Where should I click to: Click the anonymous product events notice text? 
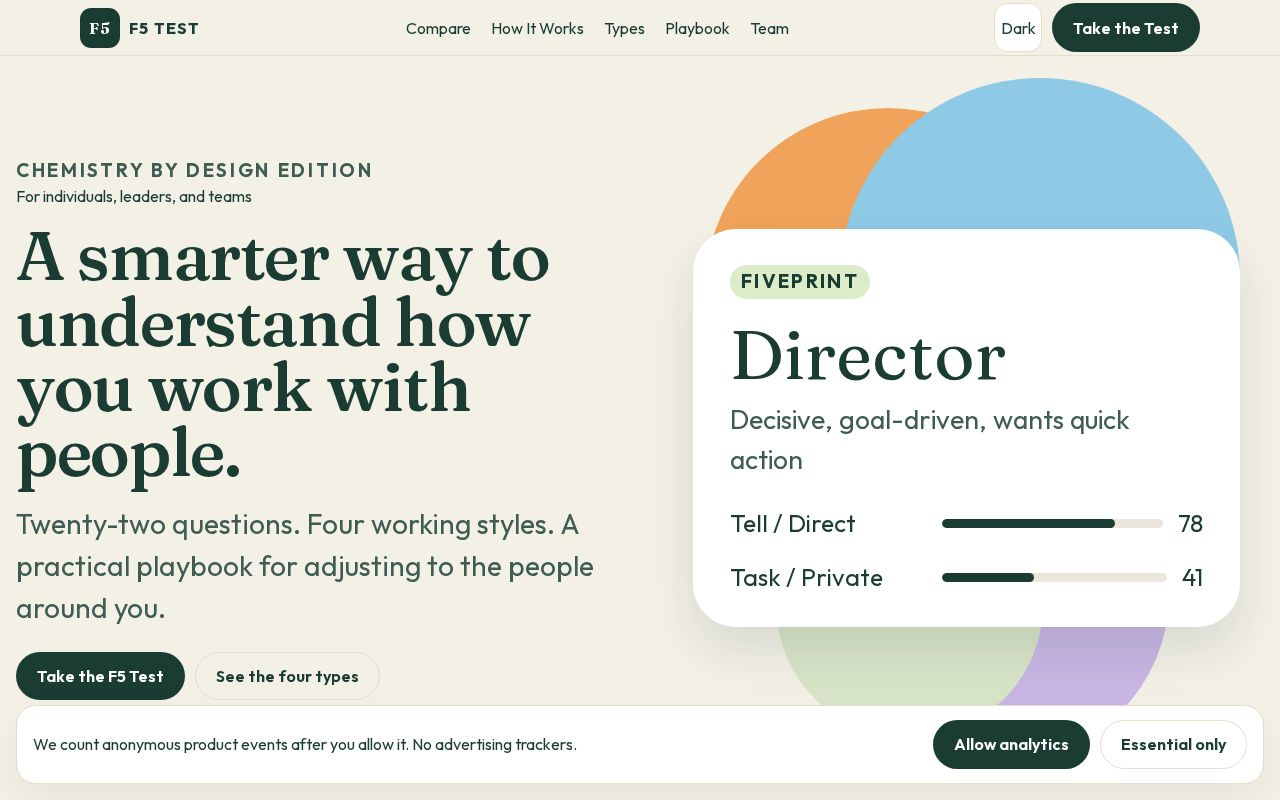(x=305, y=744)
